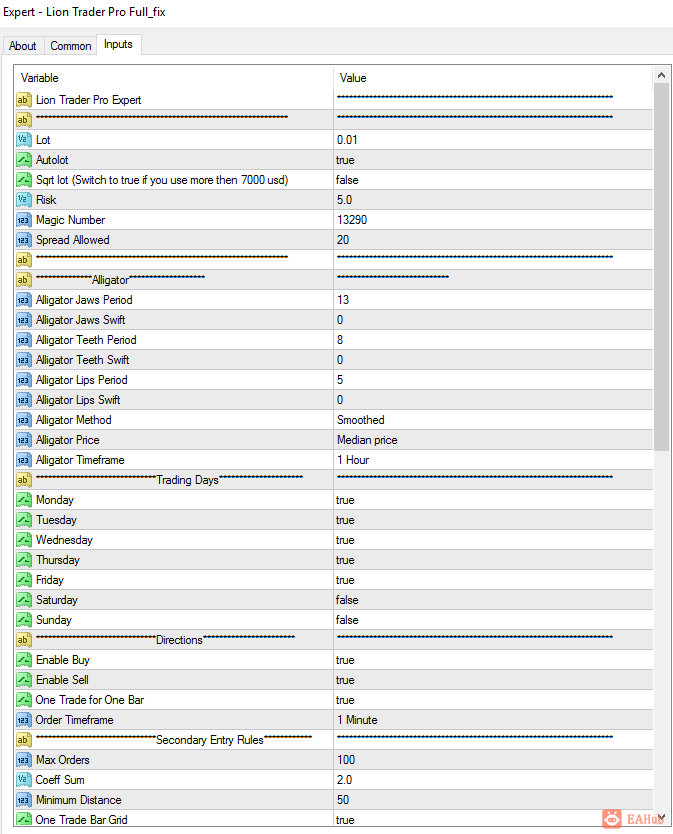The image size is (673, 834).
Task: Click the scrollbar down arrow
Action: (661, 817)
